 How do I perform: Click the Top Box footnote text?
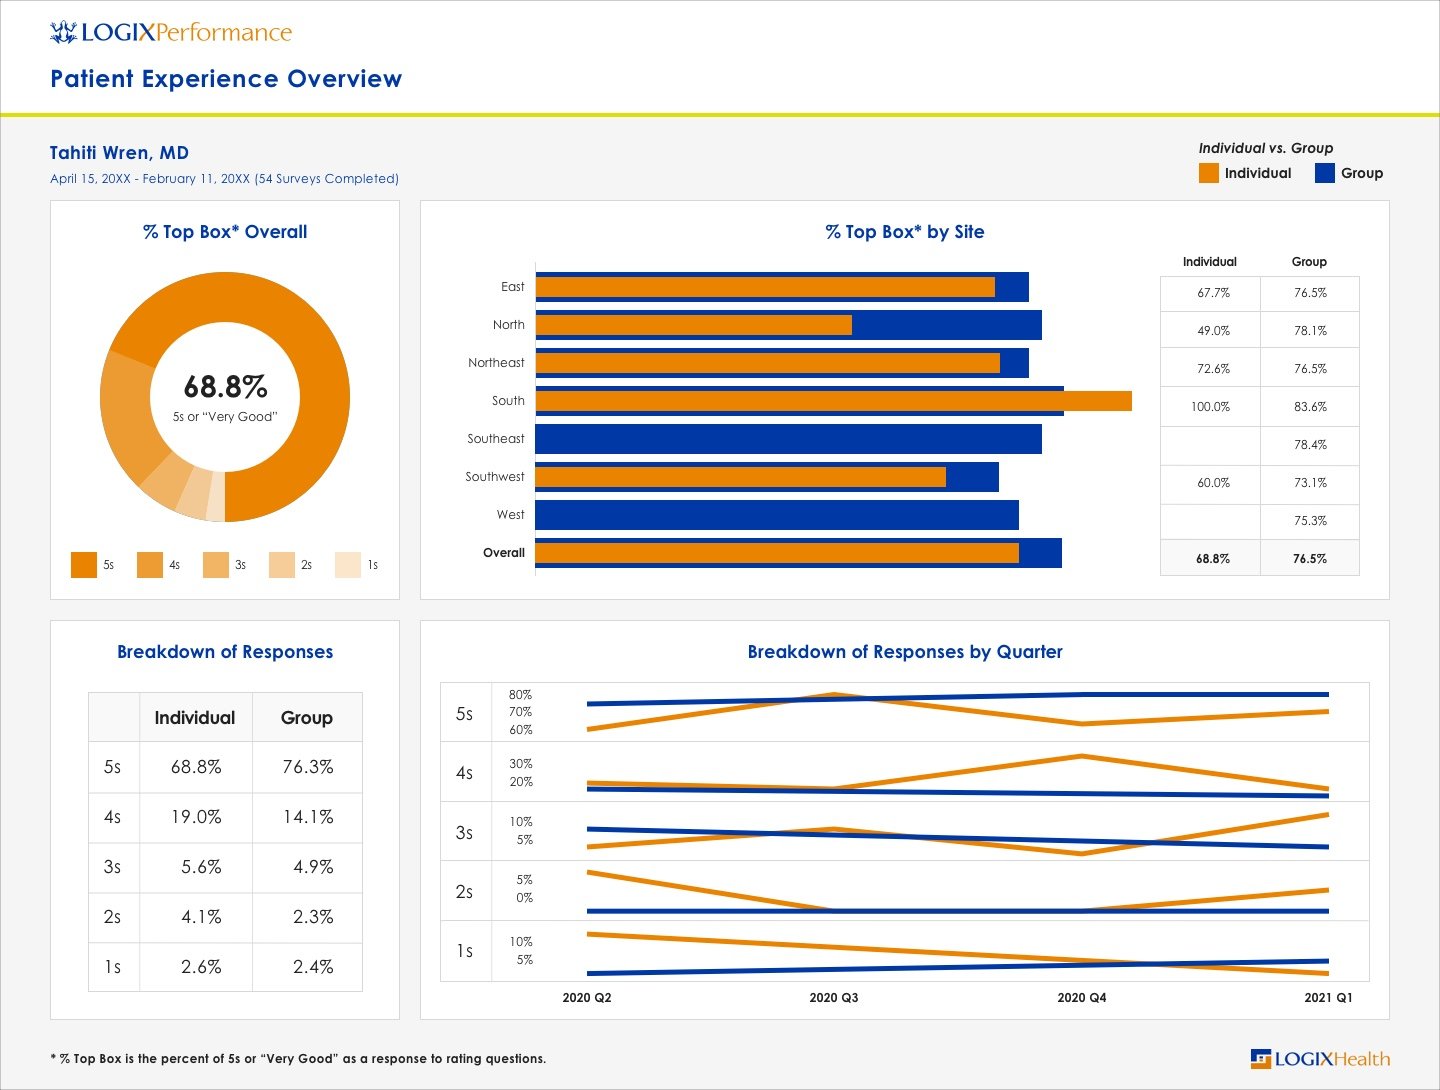[298, 1058]
